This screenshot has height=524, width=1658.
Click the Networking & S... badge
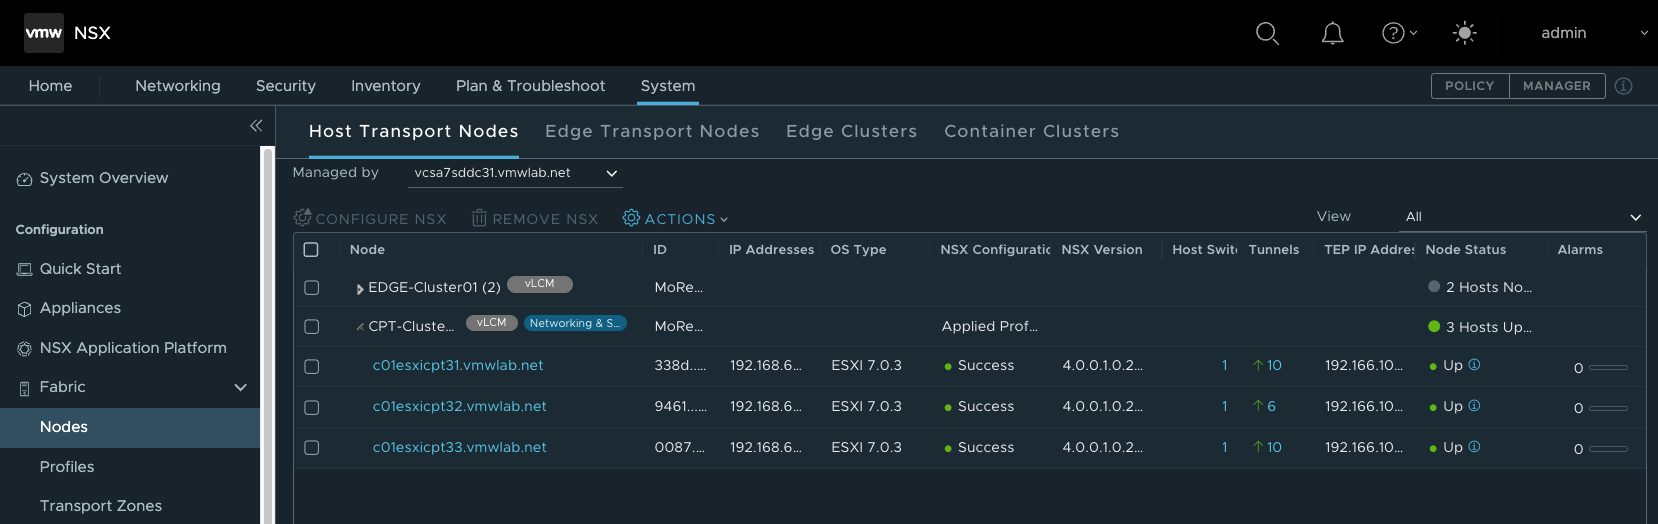pos(575,323)
